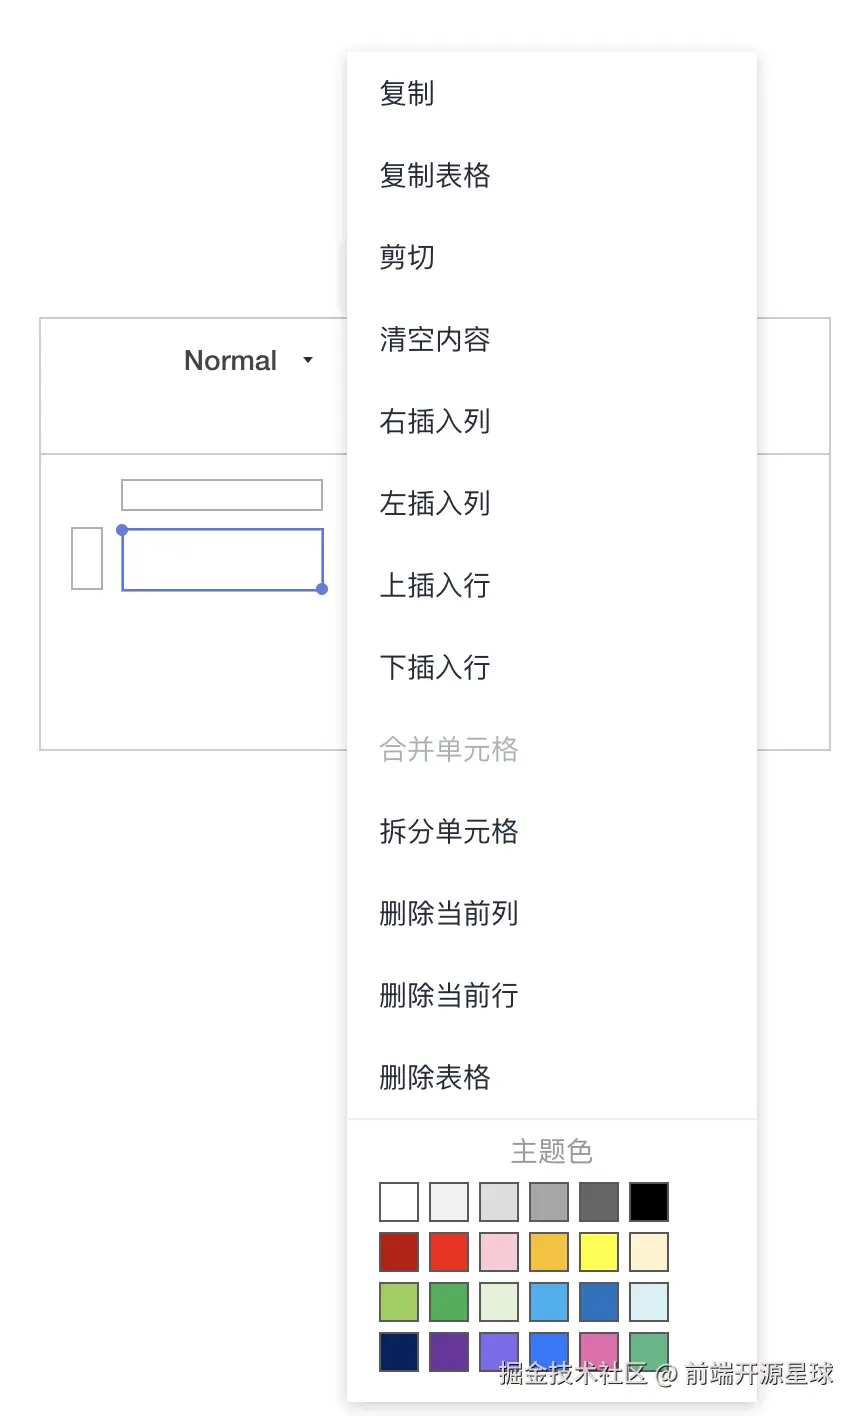Select the yellow theme color swatch
This screenshot has width=862, height=1416.
point(598,1251)
